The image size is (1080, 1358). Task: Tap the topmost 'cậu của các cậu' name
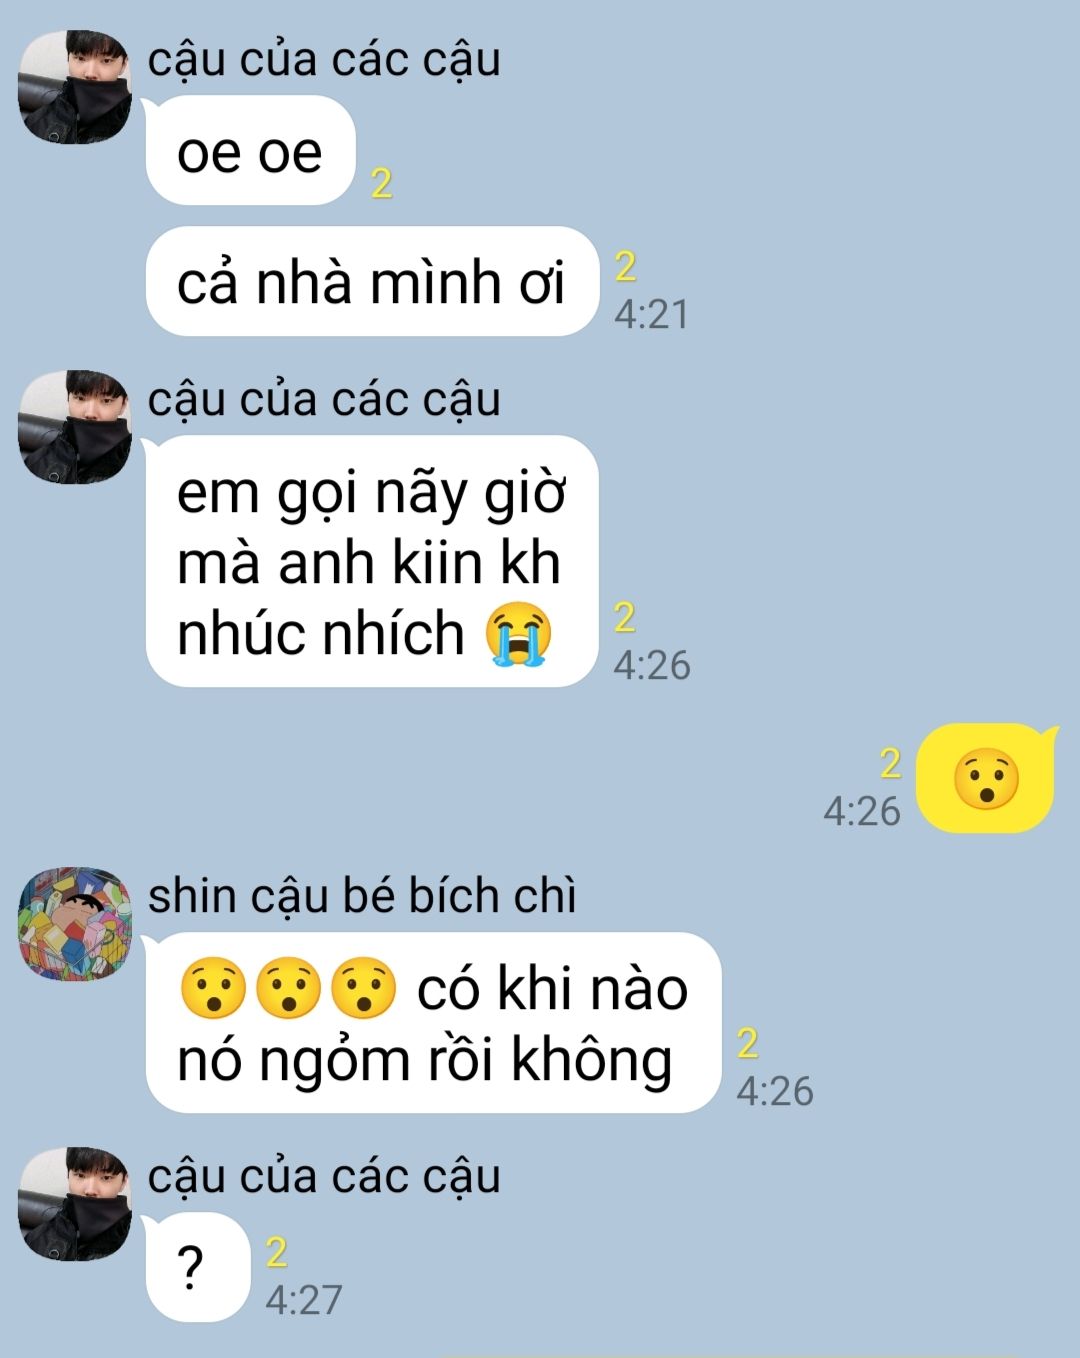(324, 60)
